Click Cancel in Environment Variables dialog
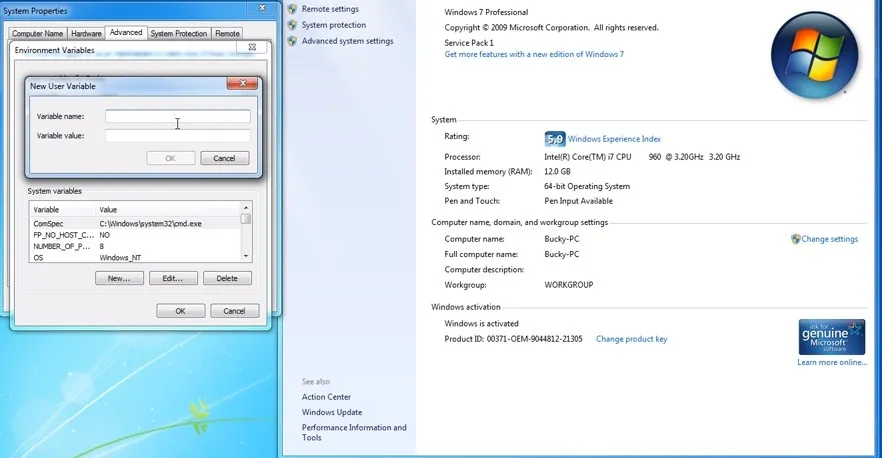Viewport: 882px width, 458px height. (235, 311)
